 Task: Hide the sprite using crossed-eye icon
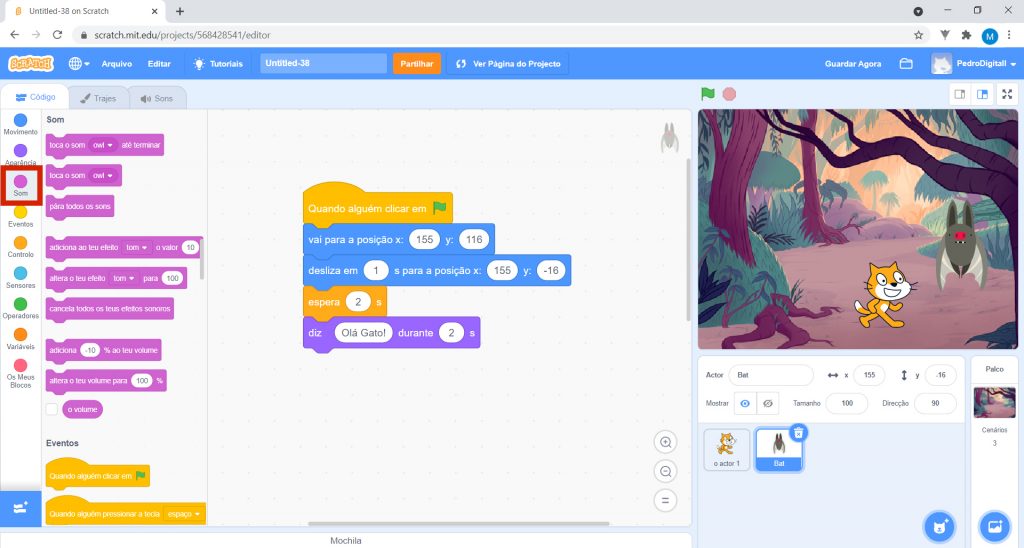point(768,404)
